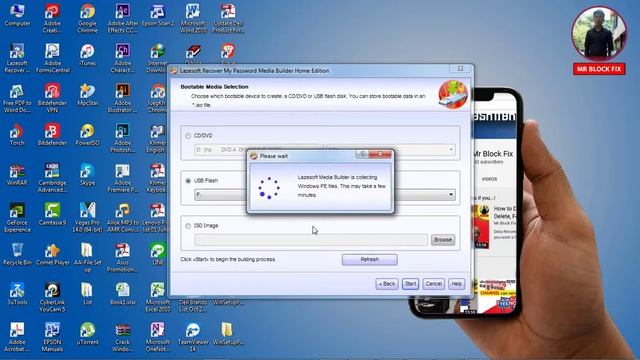Open Allok MP3 to AMR Converter icon
This screenshot has height=360, width=640.
click(x=122, y=218)
